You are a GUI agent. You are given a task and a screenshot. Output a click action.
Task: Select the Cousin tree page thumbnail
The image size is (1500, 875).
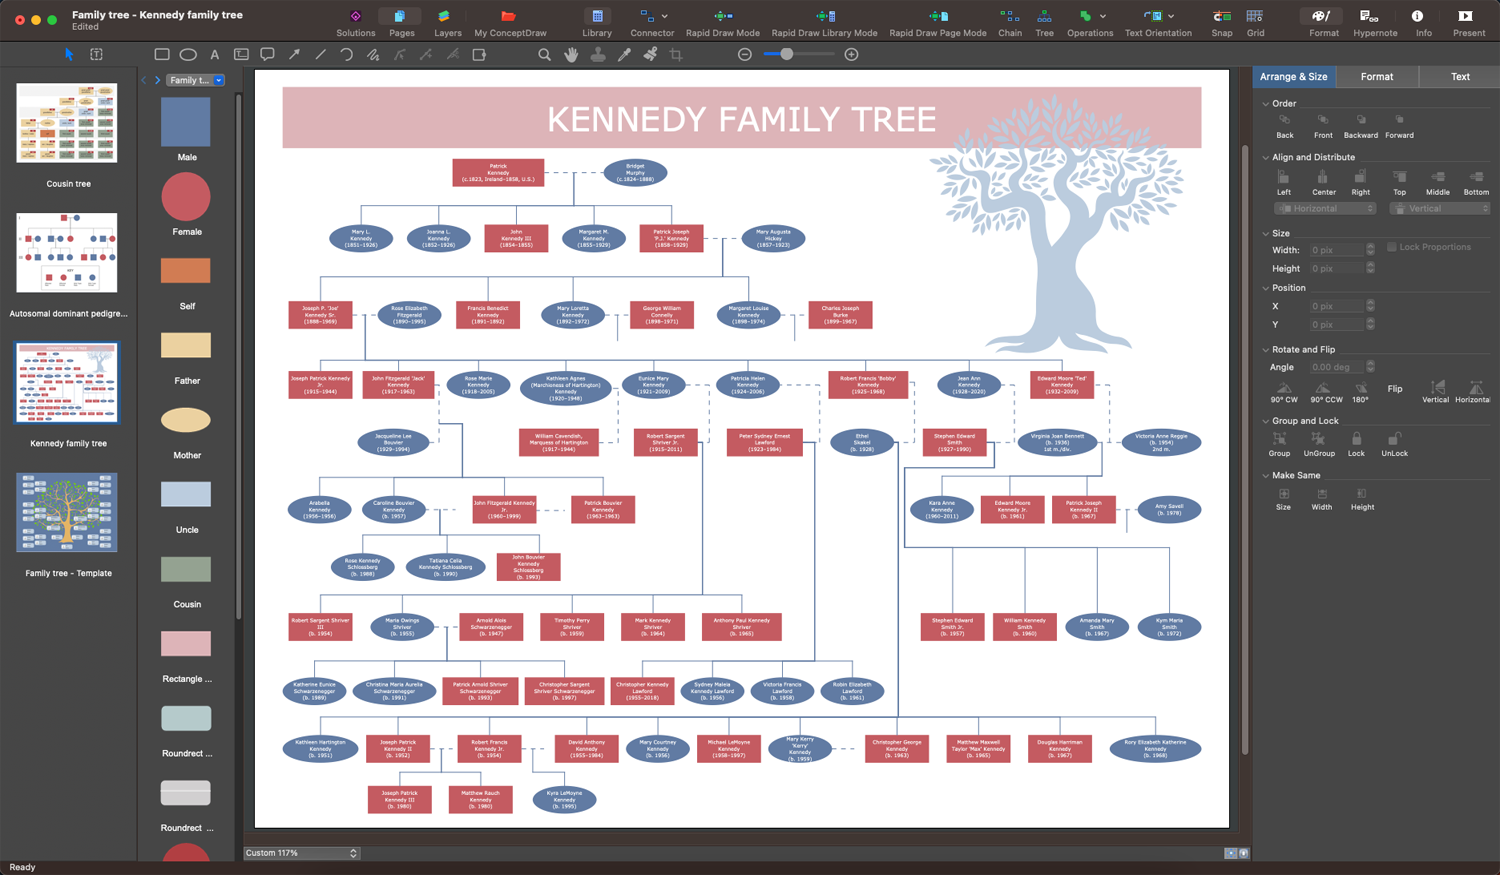click(67, 123)
